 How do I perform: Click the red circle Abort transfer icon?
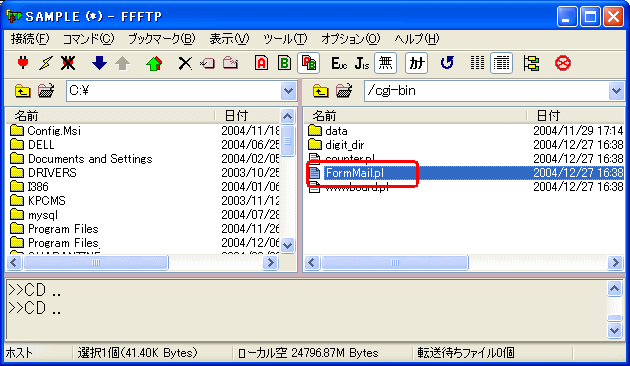562,63
